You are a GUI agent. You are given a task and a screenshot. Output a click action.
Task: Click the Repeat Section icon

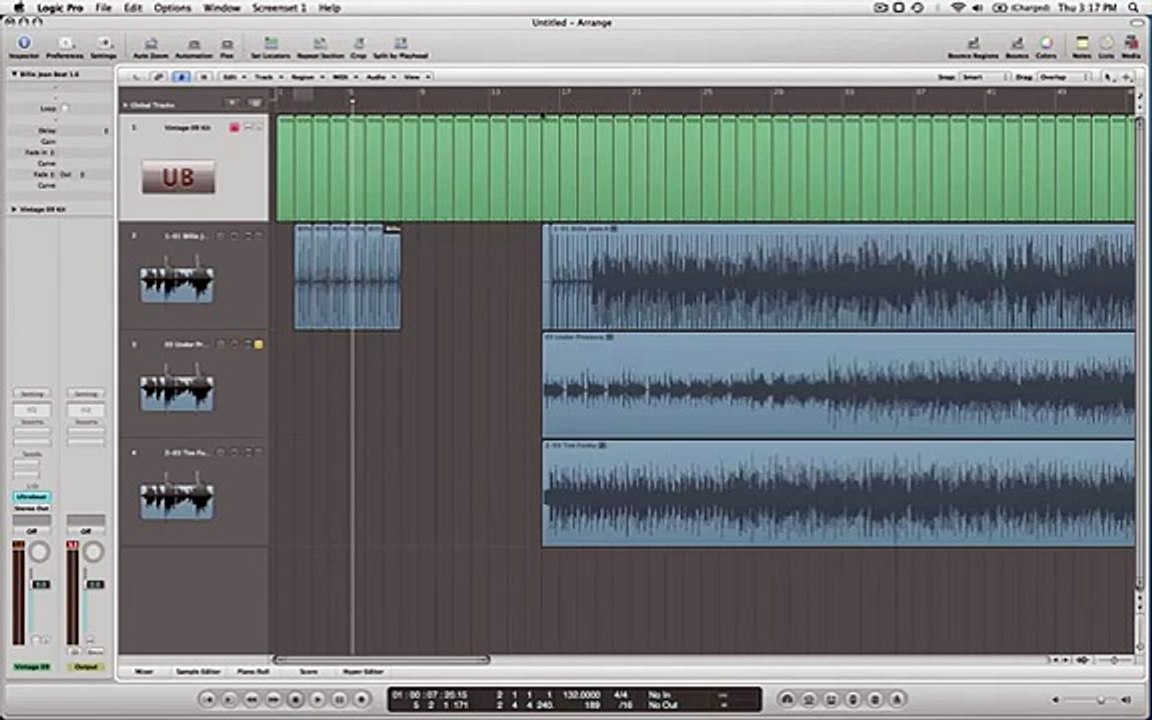coord(320,44)
